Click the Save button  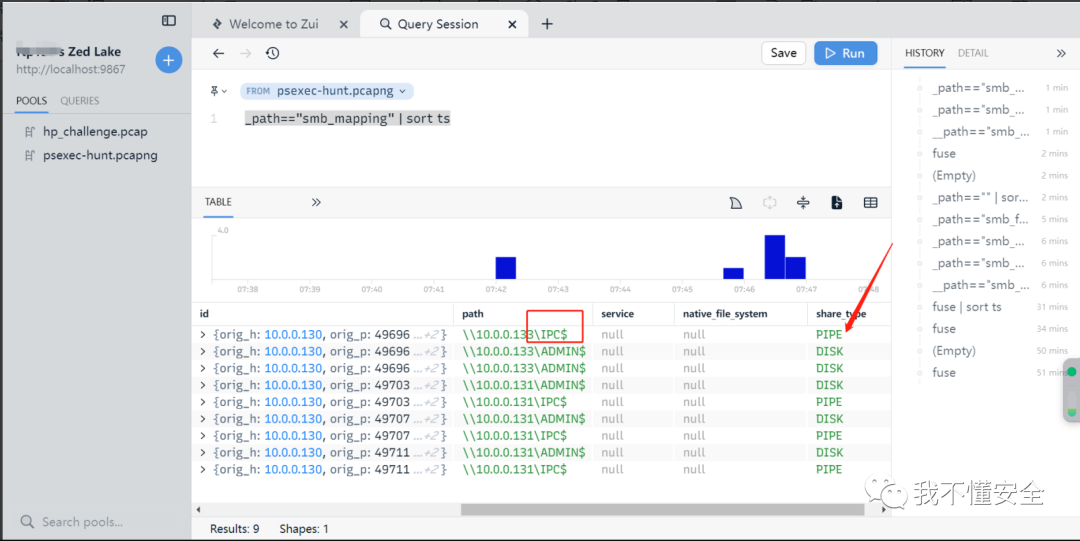[784, 53]
